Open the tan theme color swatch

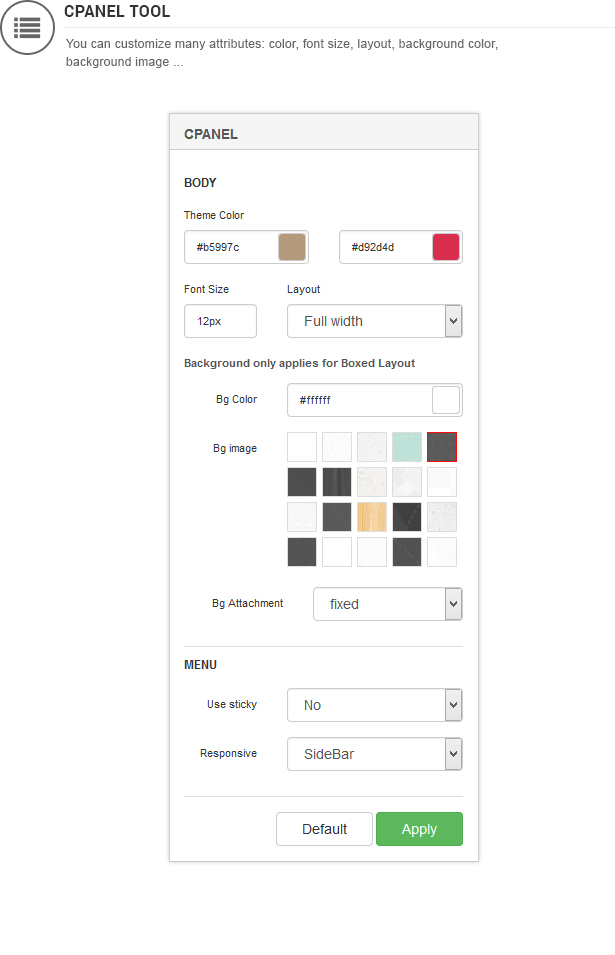[x=292, y=247]
